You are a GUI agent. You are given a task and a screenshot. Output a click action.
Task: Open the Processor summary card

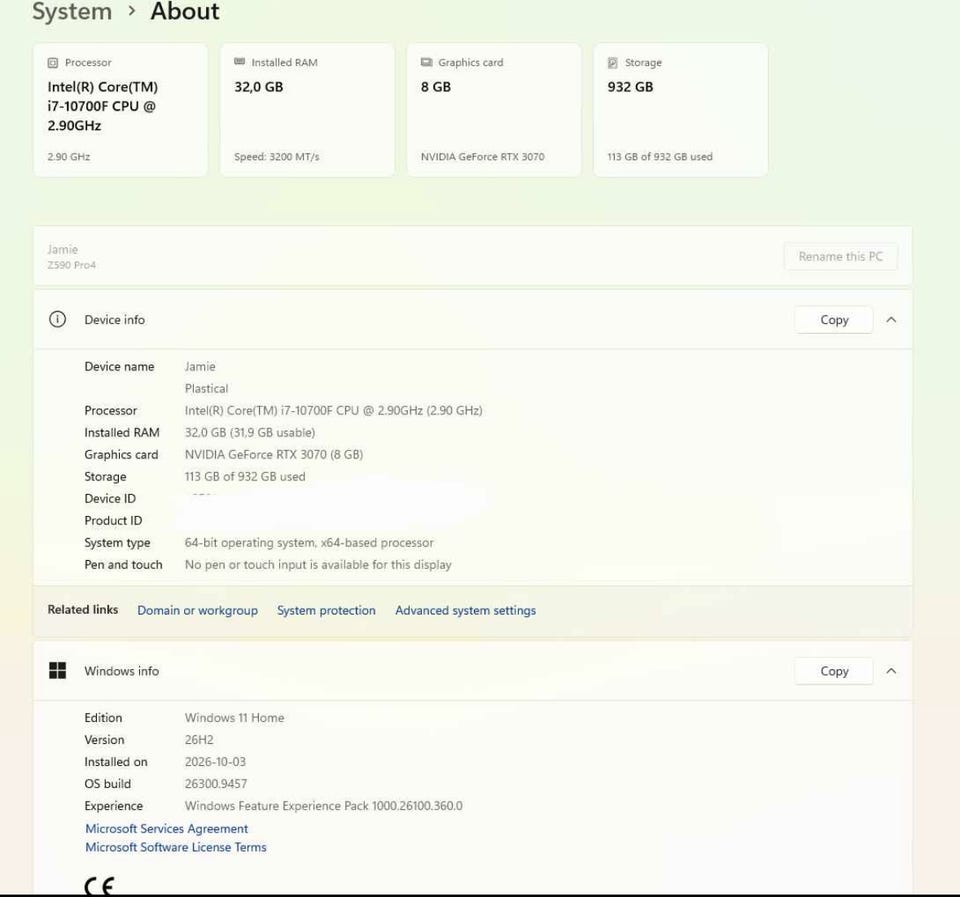[121, 110]
